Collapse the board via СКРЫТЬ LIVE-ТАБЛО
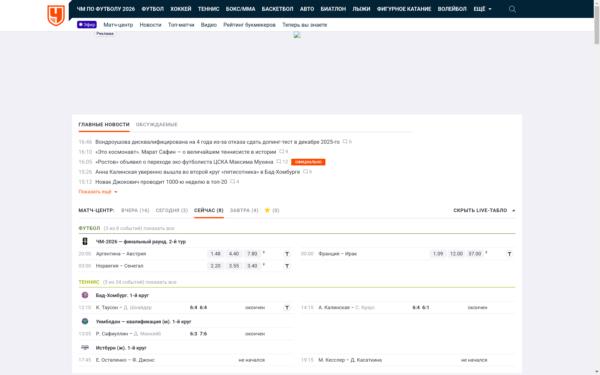 (x=484, y=210)
